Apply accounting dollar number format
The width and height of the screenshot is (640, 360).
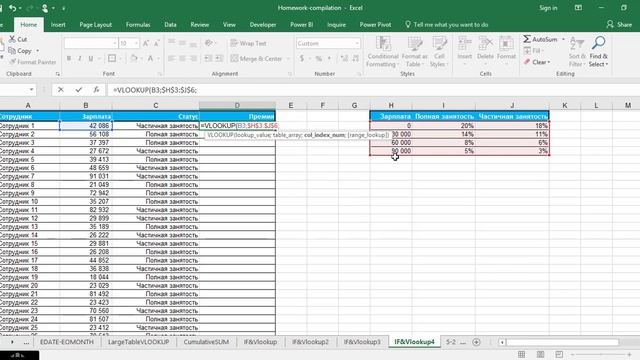[302, 59]
